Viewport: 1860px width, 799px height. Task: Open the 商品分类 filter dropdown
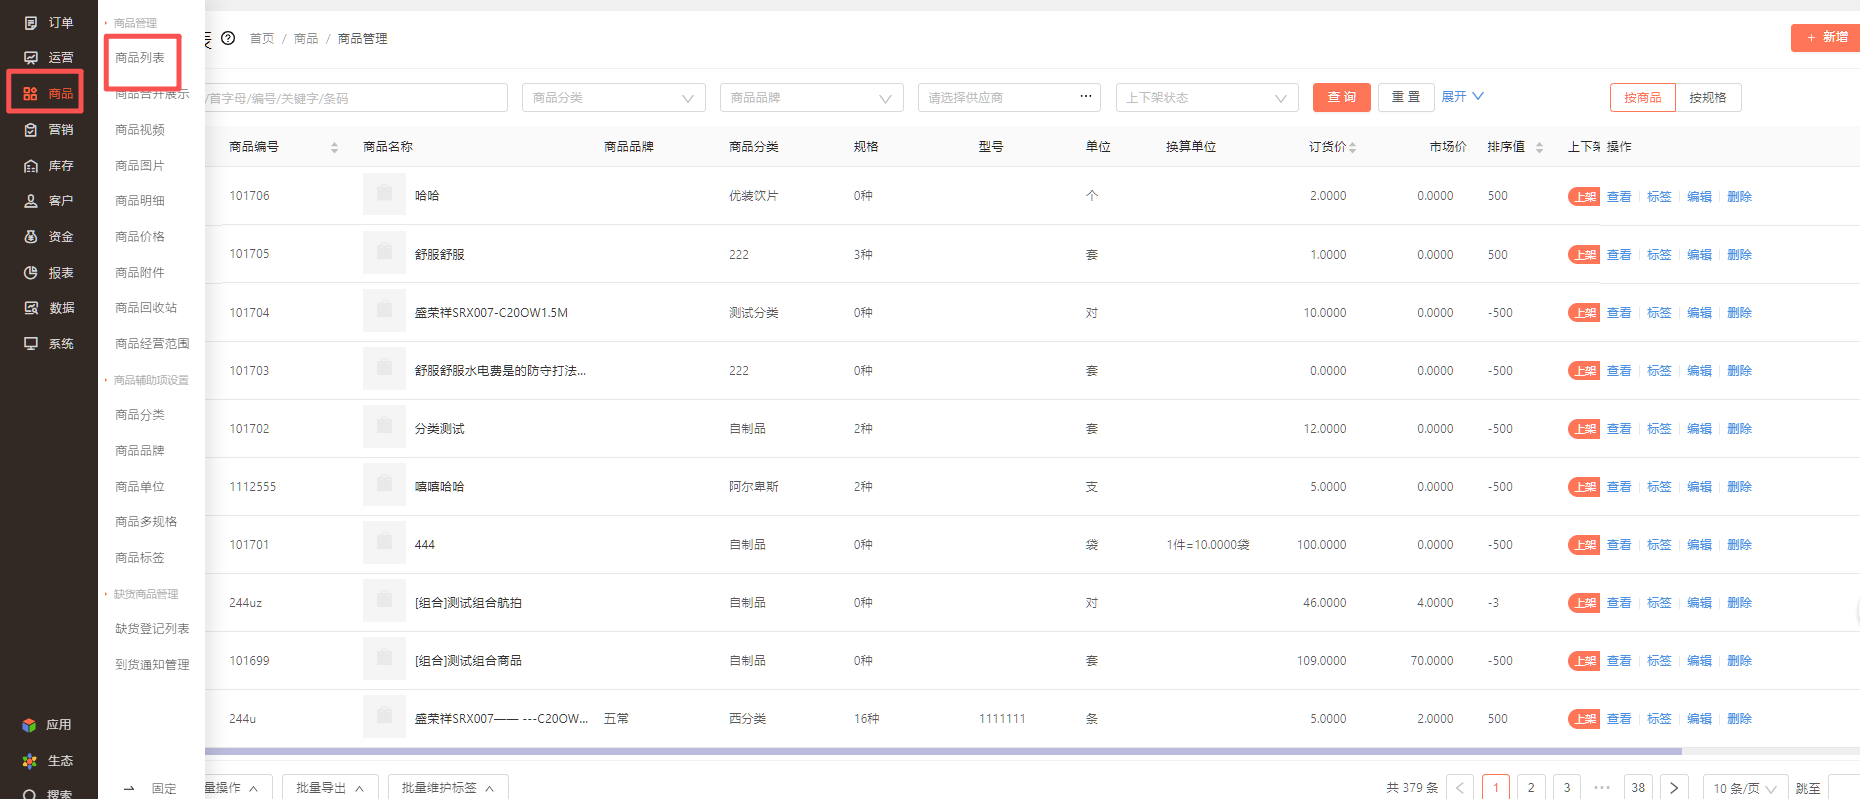614,98
